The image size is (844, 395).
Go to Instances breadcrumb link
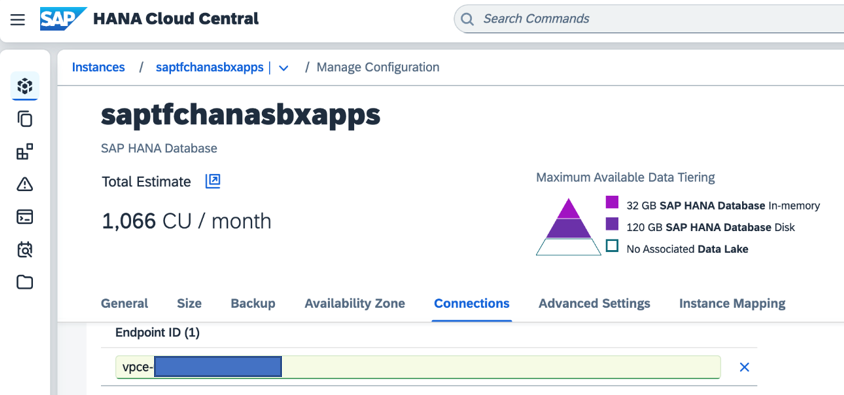pos(99,67)
